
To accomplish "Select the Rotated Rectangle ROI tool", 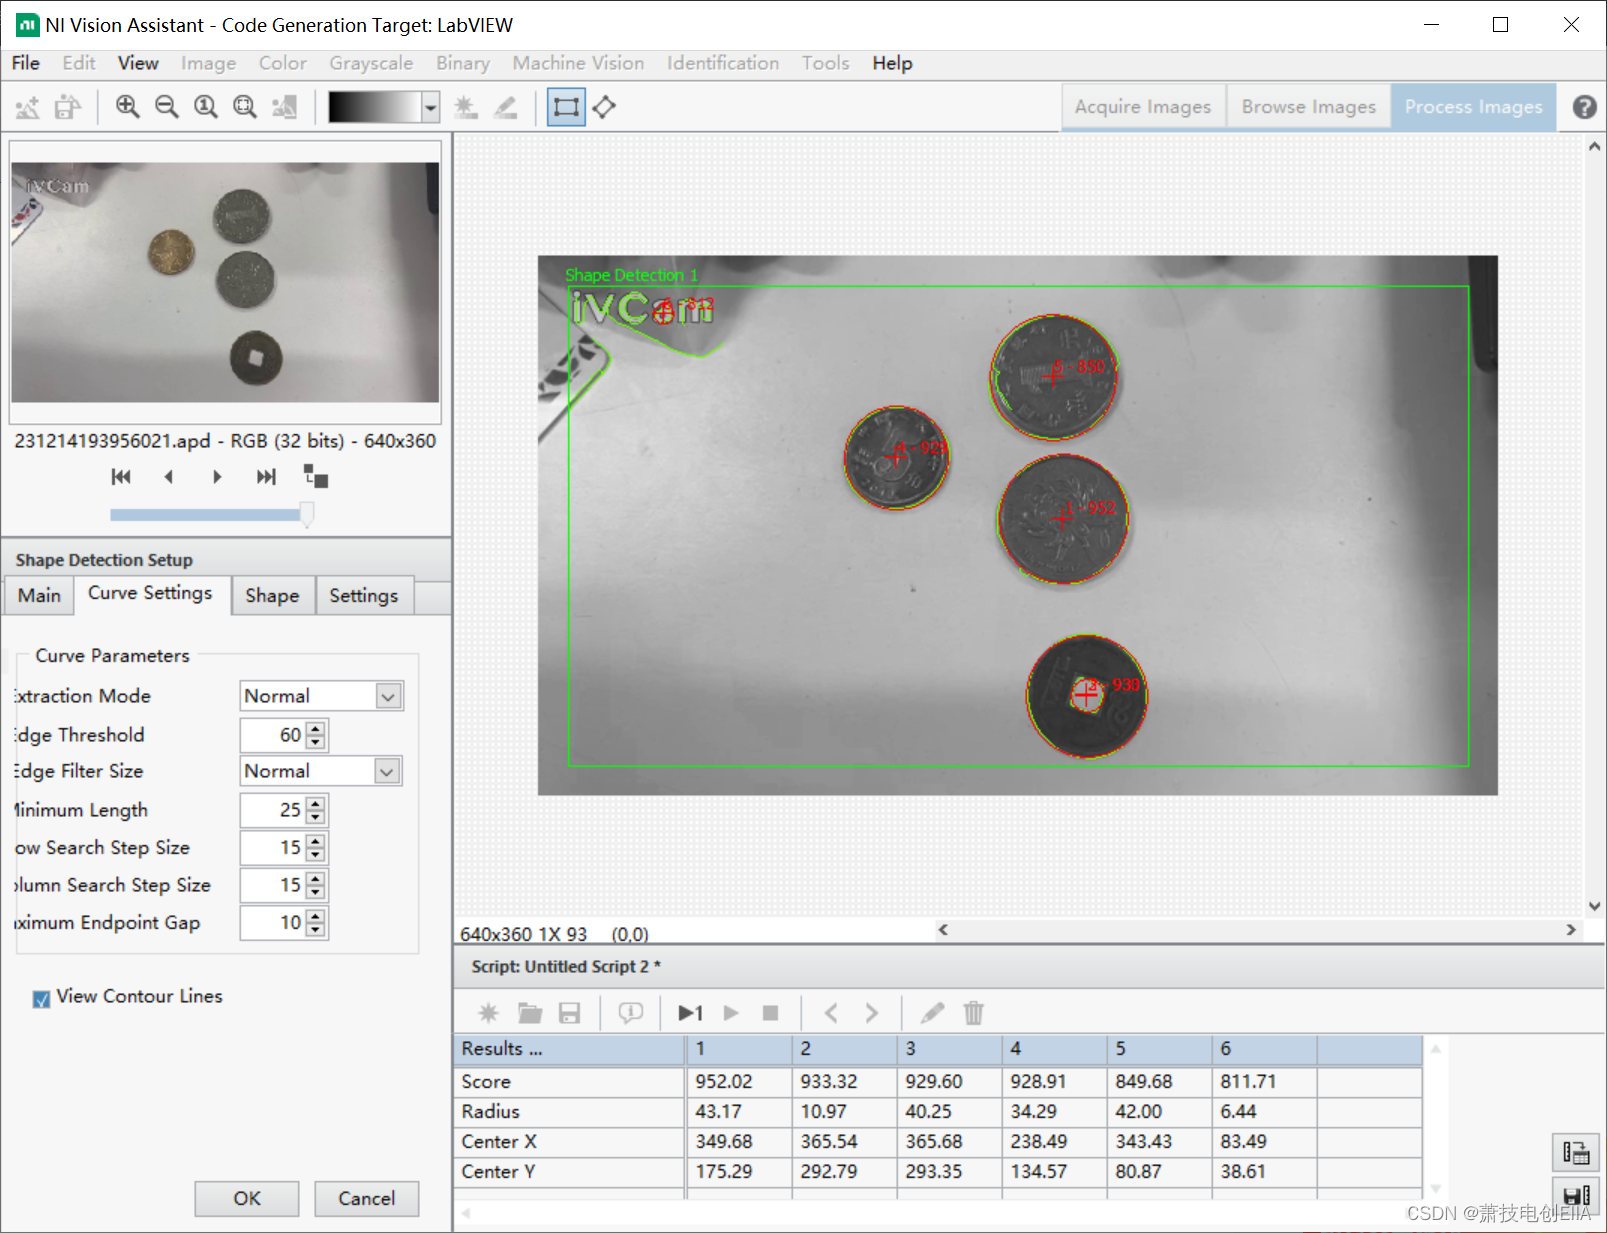I will tap(604, 107).
